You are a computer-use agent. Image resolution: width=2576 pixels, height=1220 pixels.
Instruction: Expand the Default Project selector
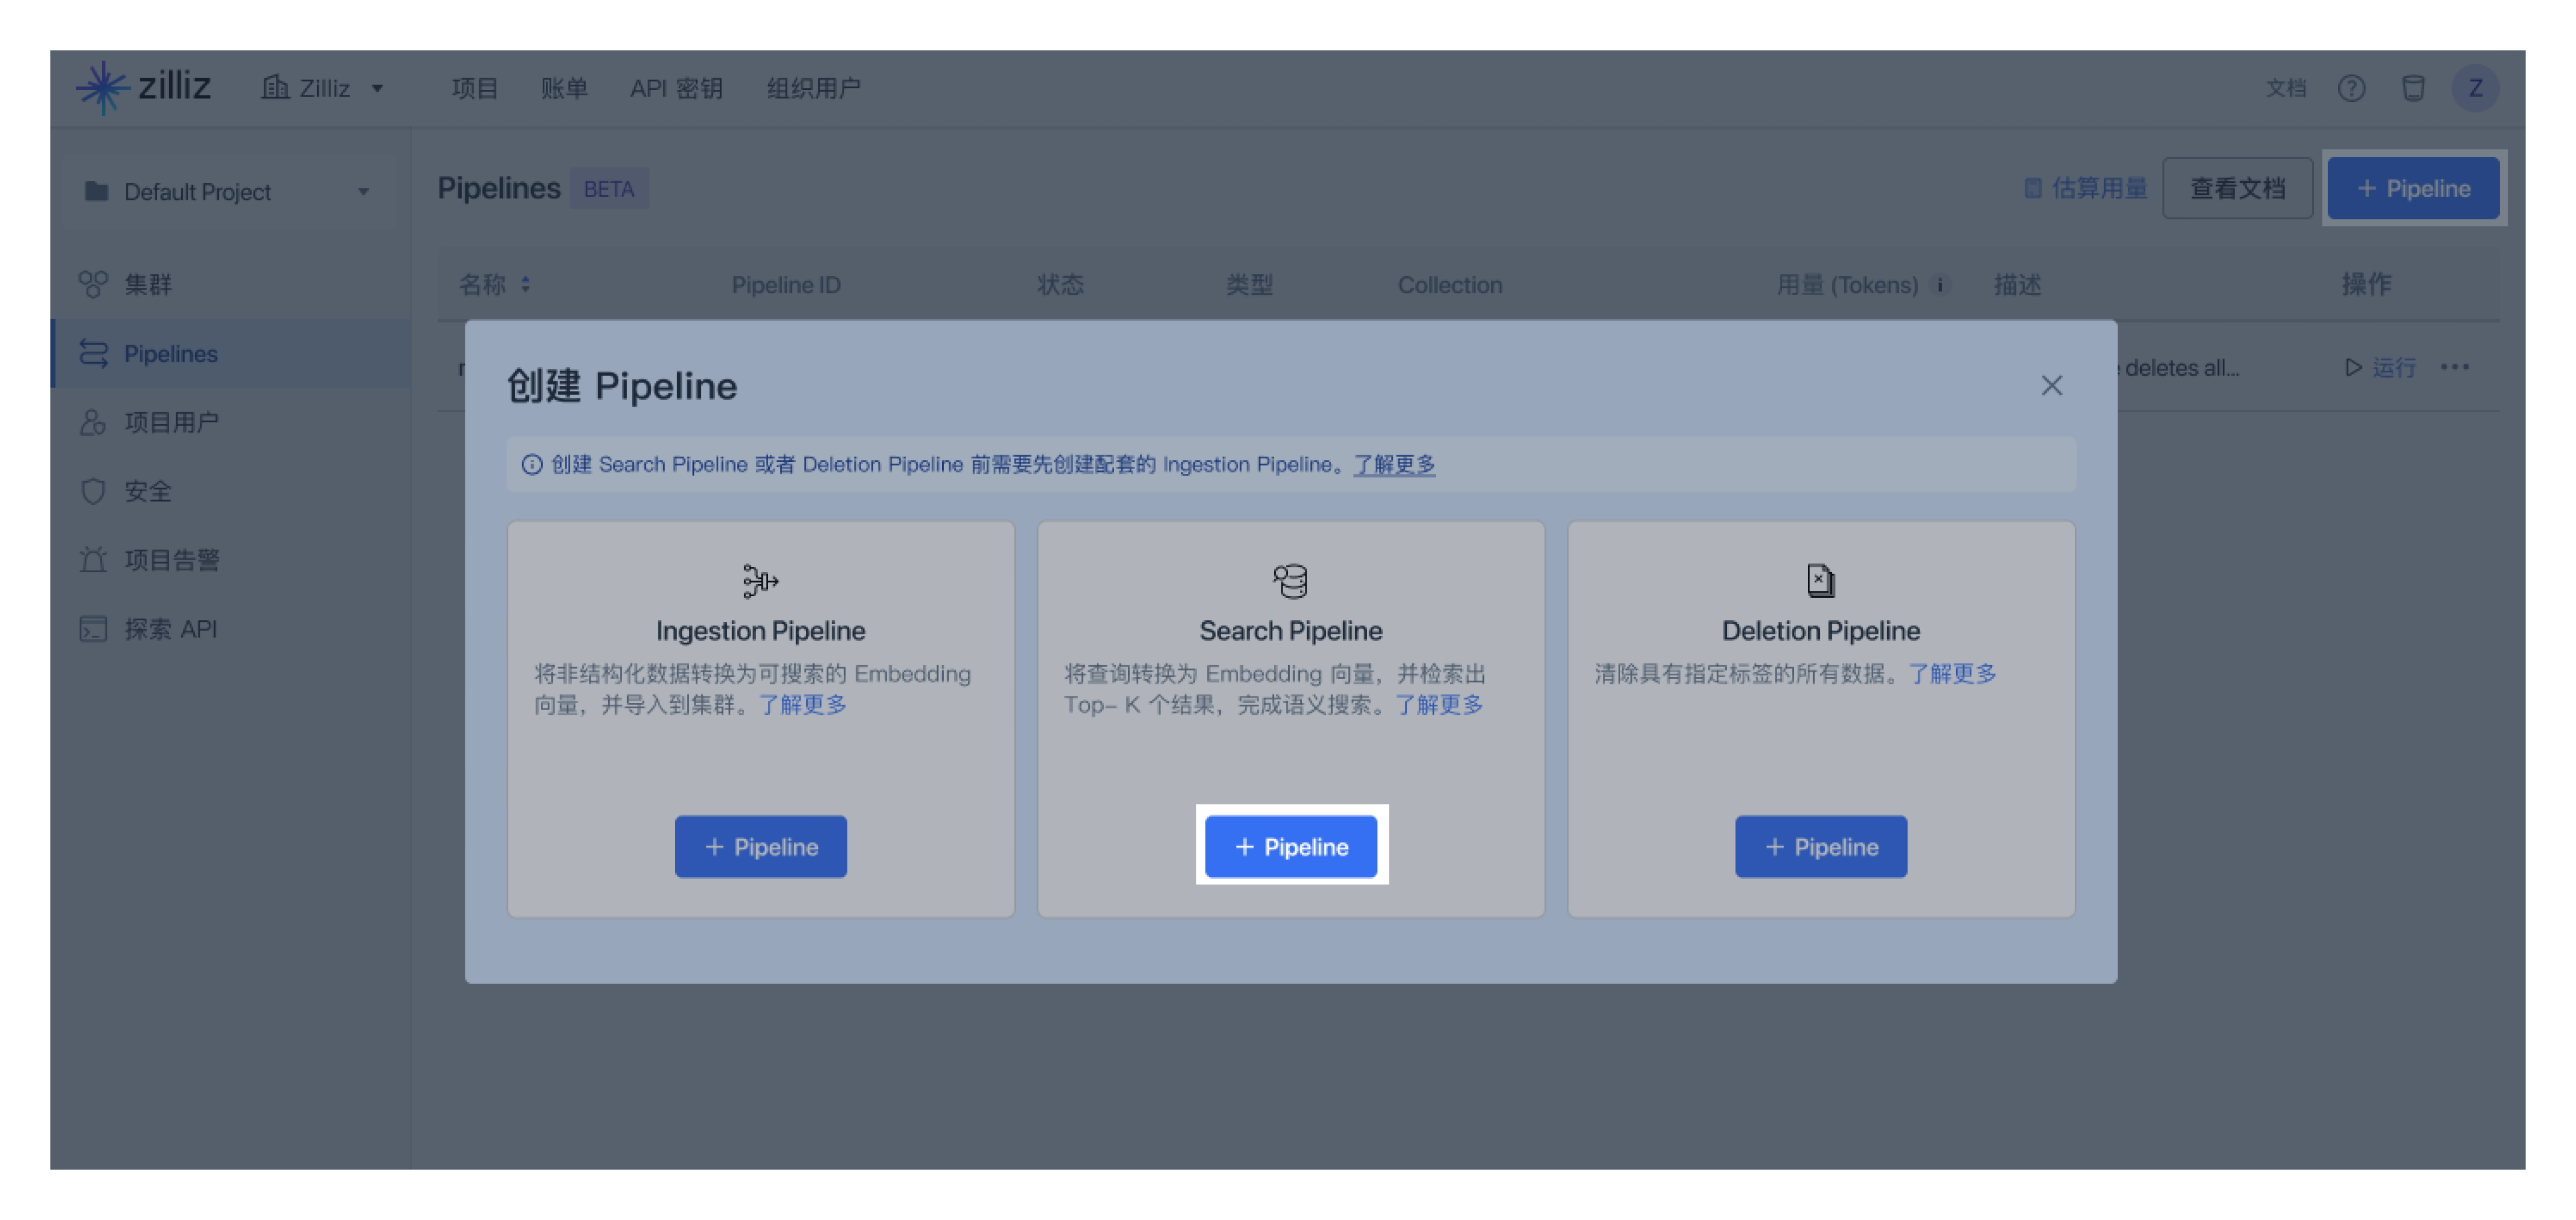pyautogui.click(x=229, y=191)
